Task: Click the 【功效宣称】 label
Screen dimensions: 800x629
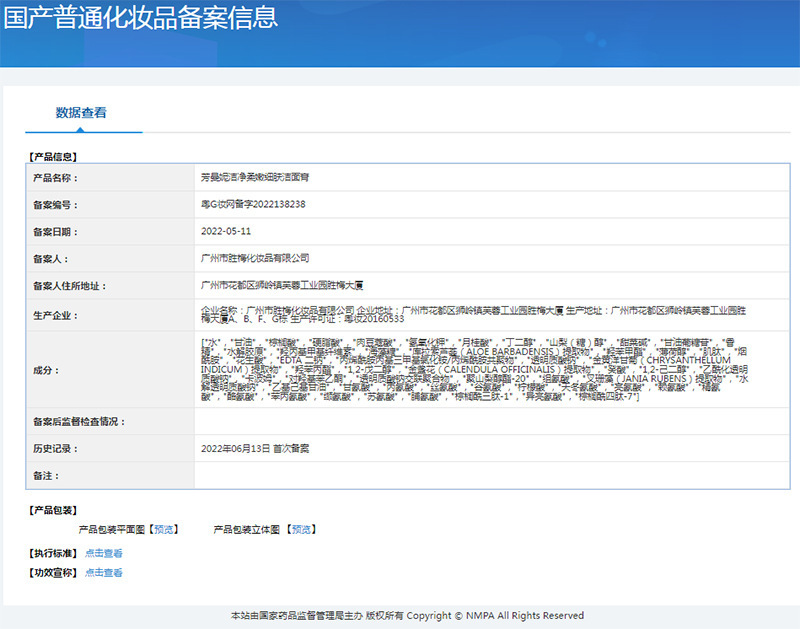Action: tap(53, 572)
